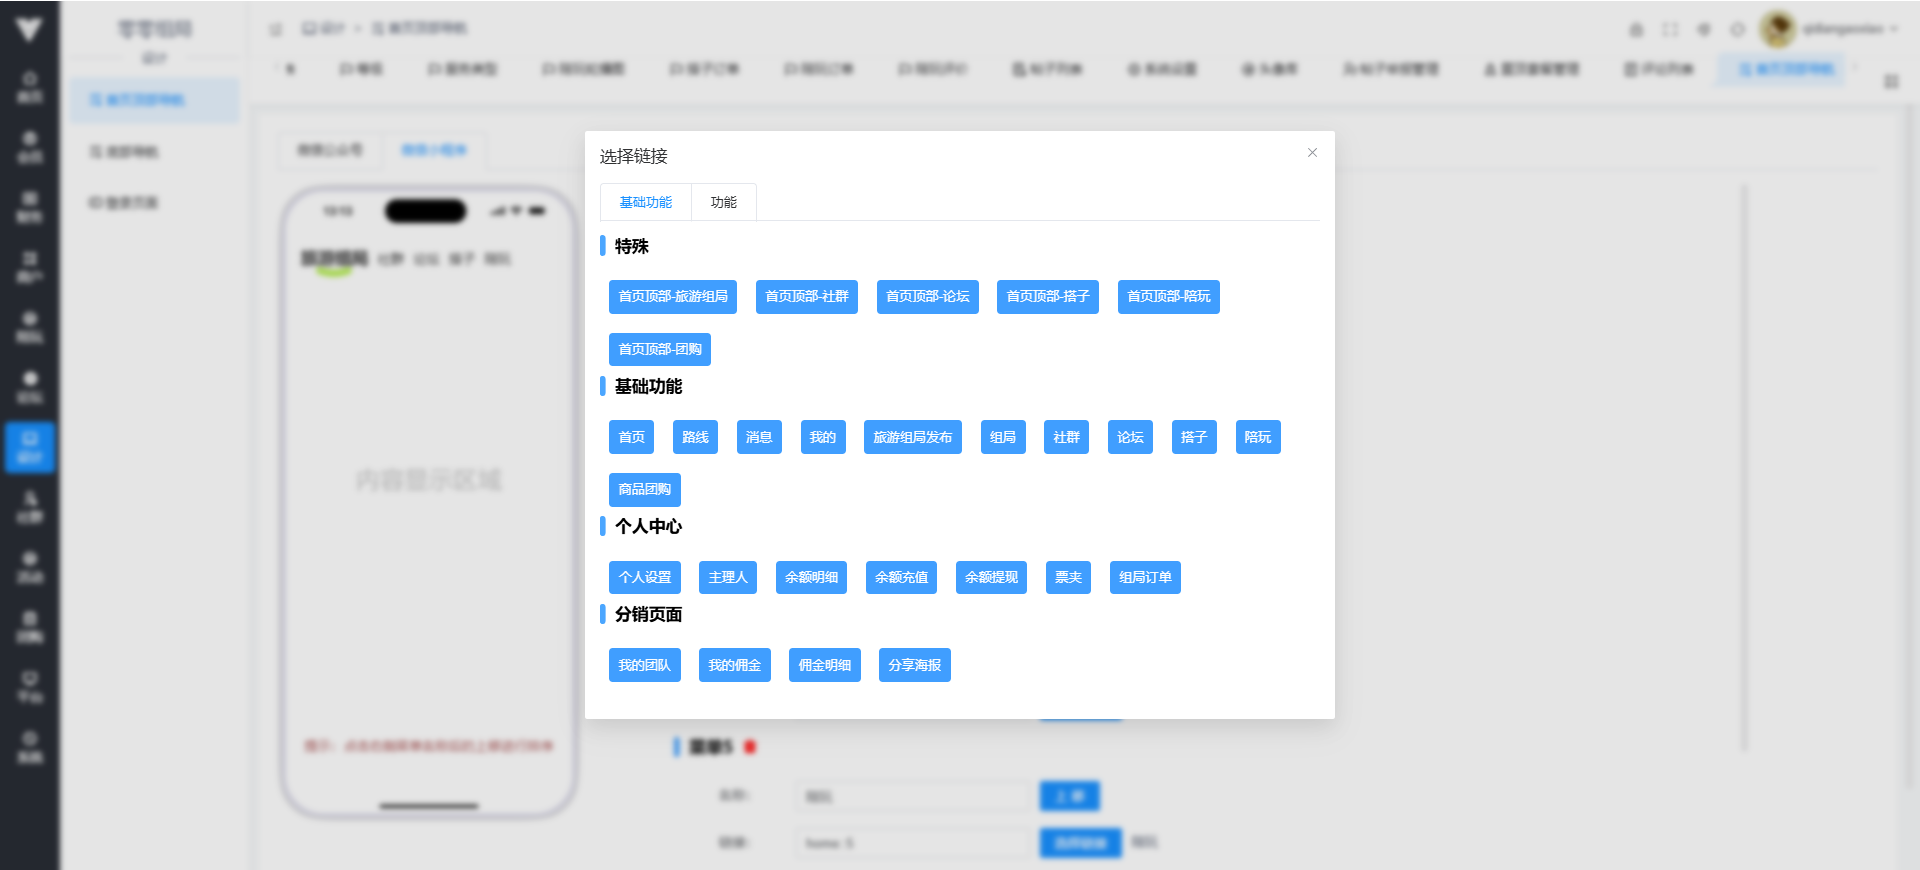
Task: Pick the 余额充值 option
Action: 901,578
